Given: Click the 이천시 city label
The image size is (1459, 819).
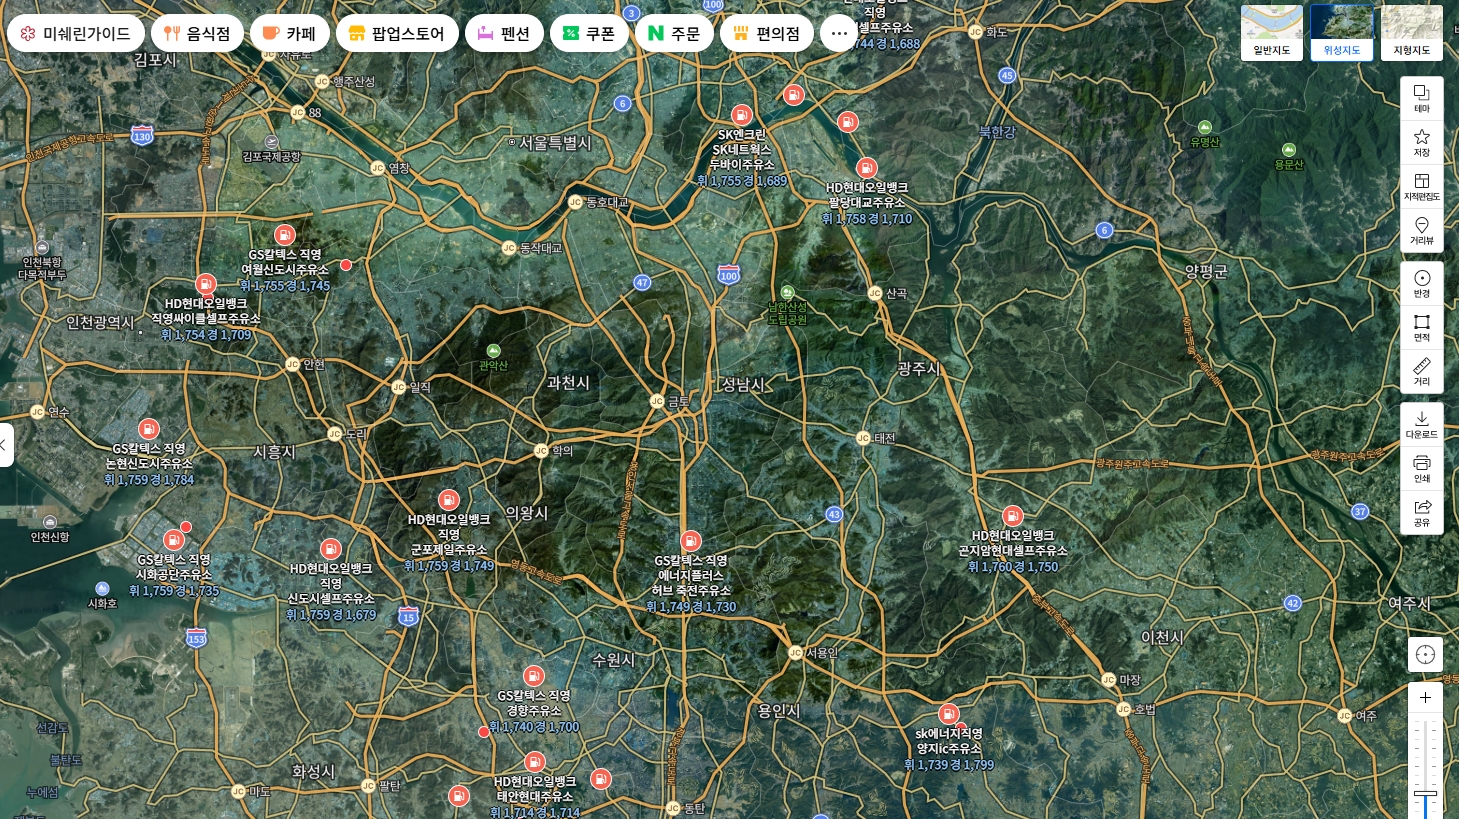Looking at the screenshot, I should click(1162, 637).
